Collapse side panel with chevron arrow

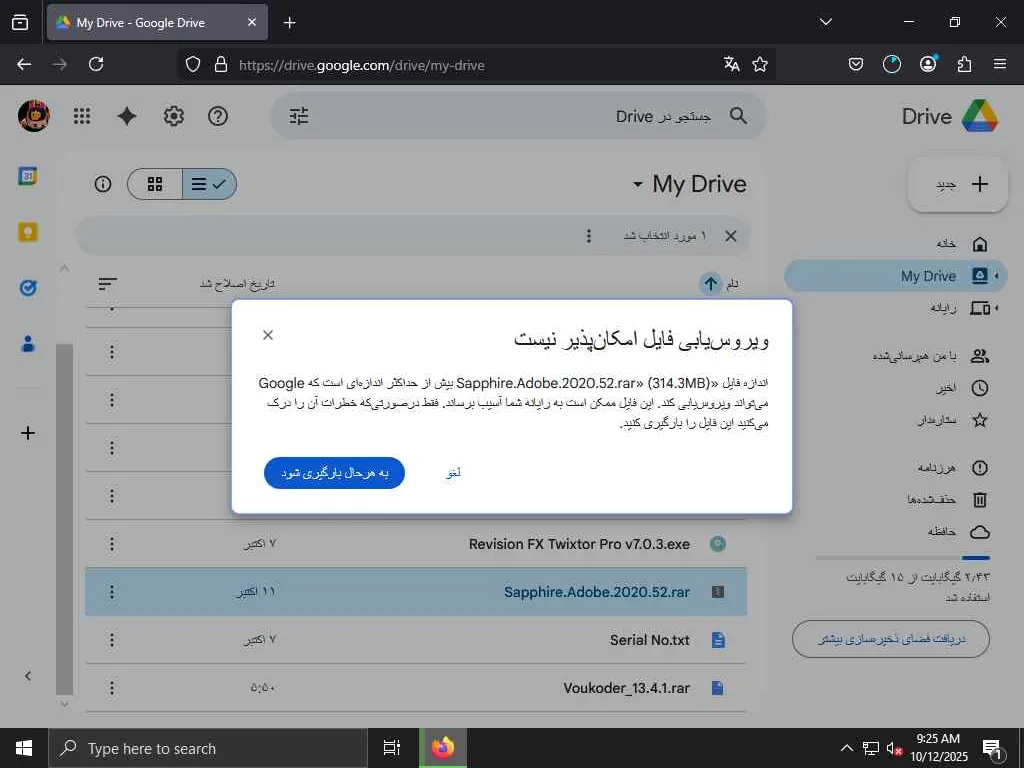point(28,676)
